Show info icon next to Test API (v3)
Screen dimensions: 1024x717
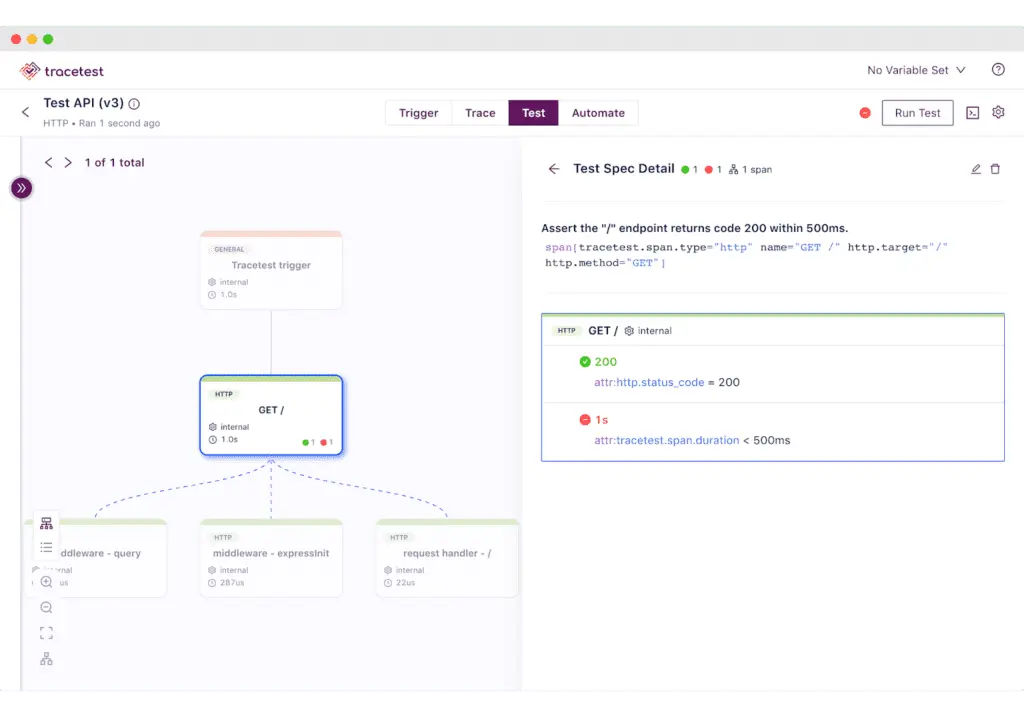[134, 104]
